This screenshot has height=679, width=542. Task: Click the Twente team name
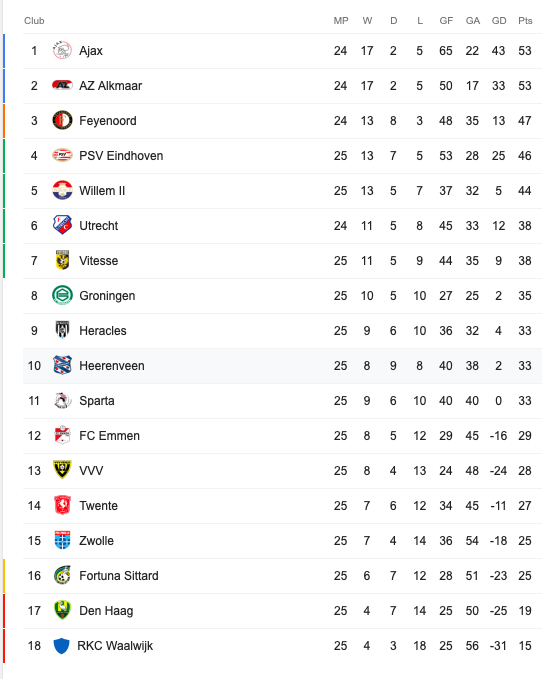point(98,506)
